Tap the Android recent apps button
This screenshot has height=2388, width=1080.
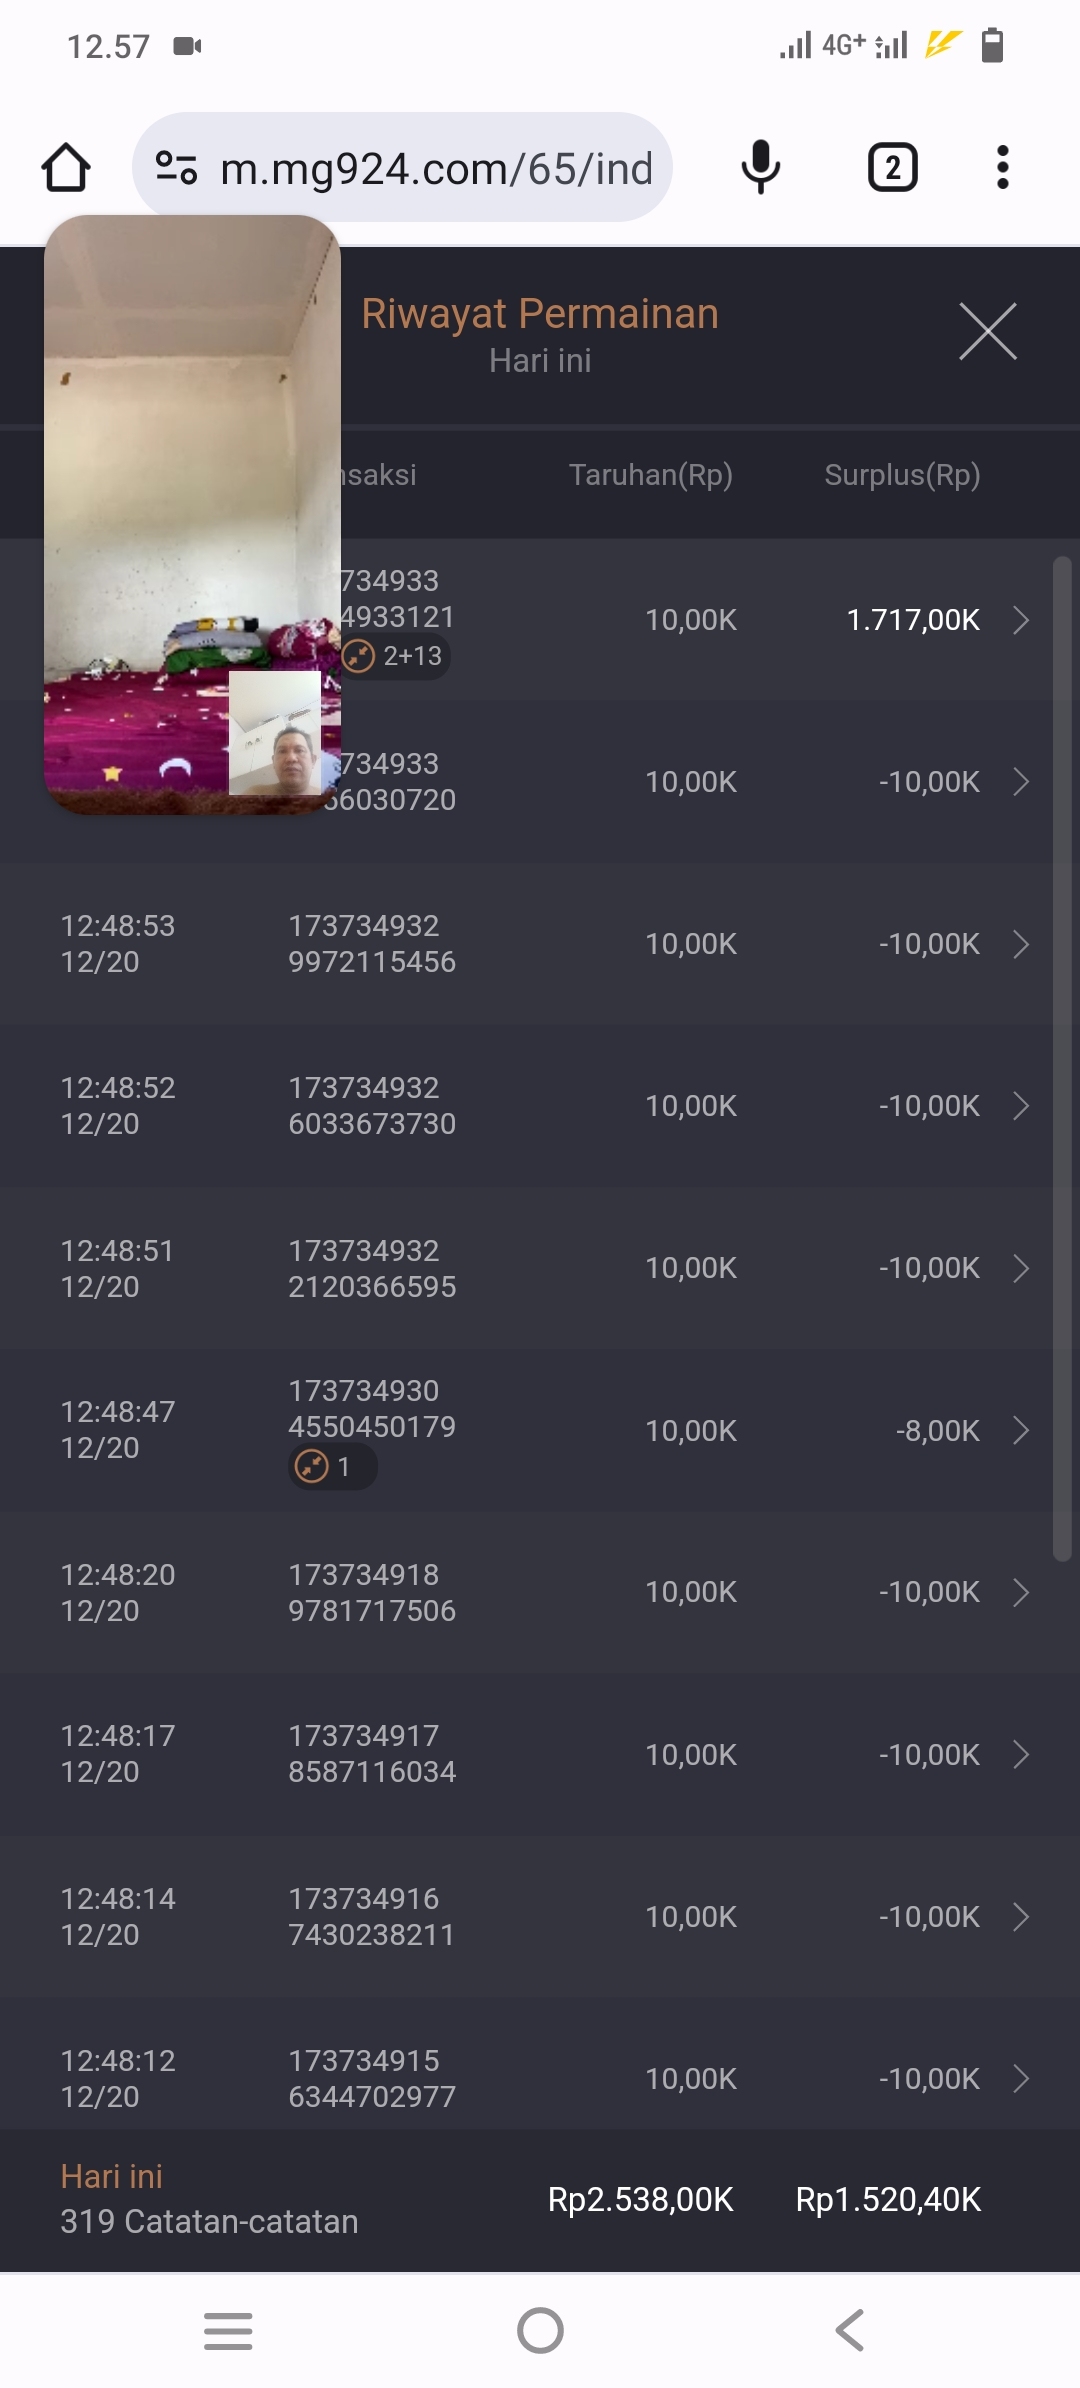tap(228, 2330)
